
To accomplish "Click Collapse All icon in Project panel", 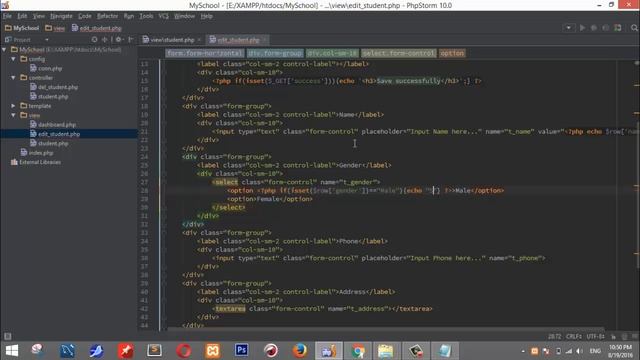I will click(x=105, y=40).
